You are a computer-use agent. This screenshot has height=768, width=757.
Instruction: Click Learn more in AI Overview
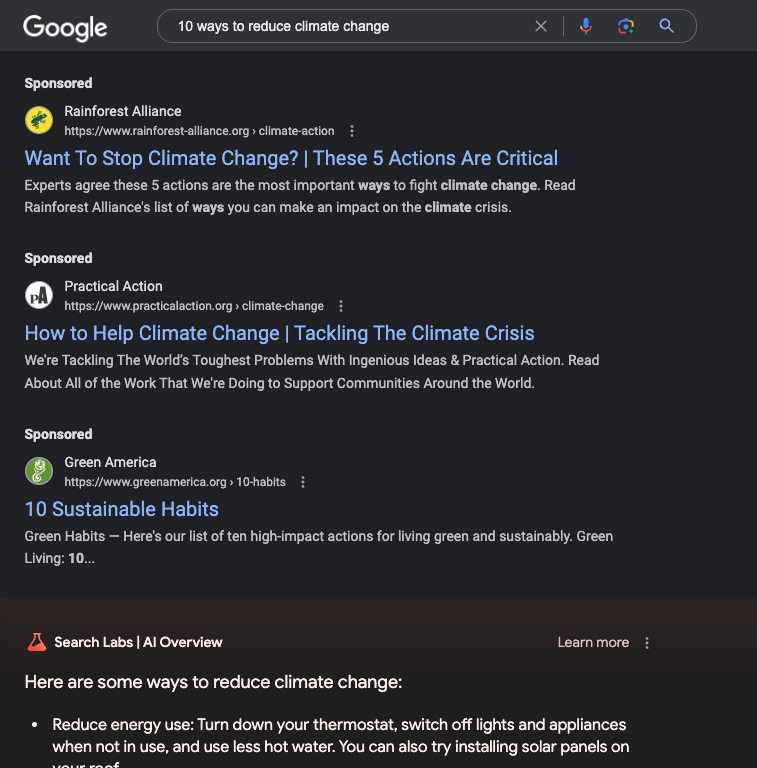[x=593, y=642]
